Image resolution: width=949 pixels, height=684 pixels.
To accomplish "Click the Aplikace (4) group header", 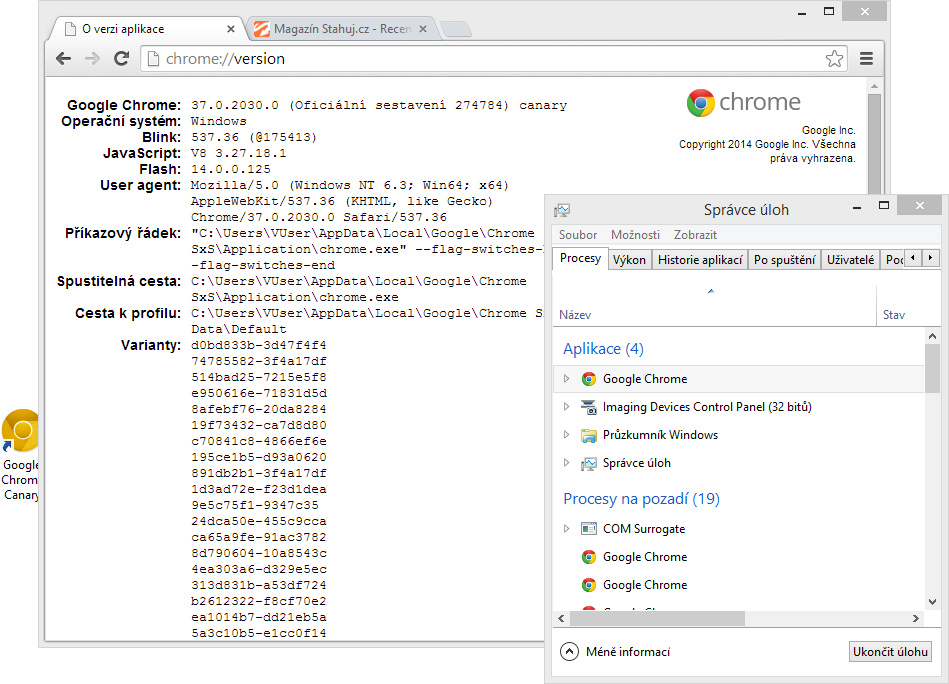I will coord(603,349).
